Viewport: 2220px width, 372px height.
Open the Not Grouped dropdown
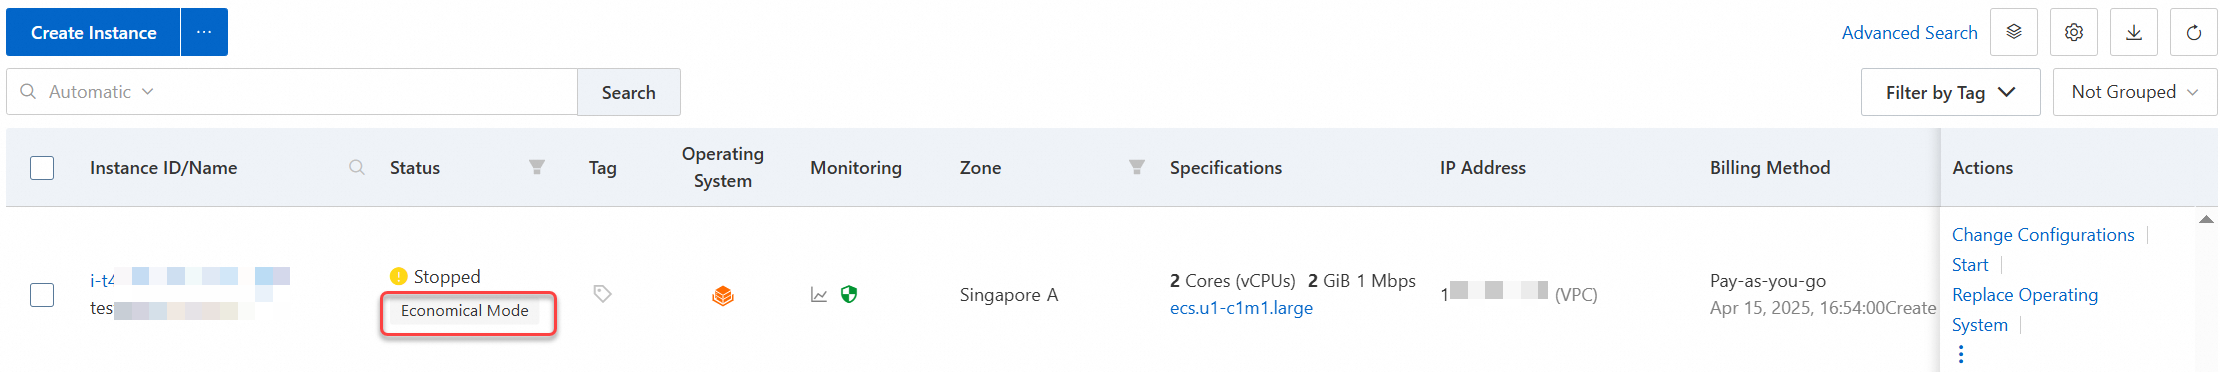point(2135,92)
